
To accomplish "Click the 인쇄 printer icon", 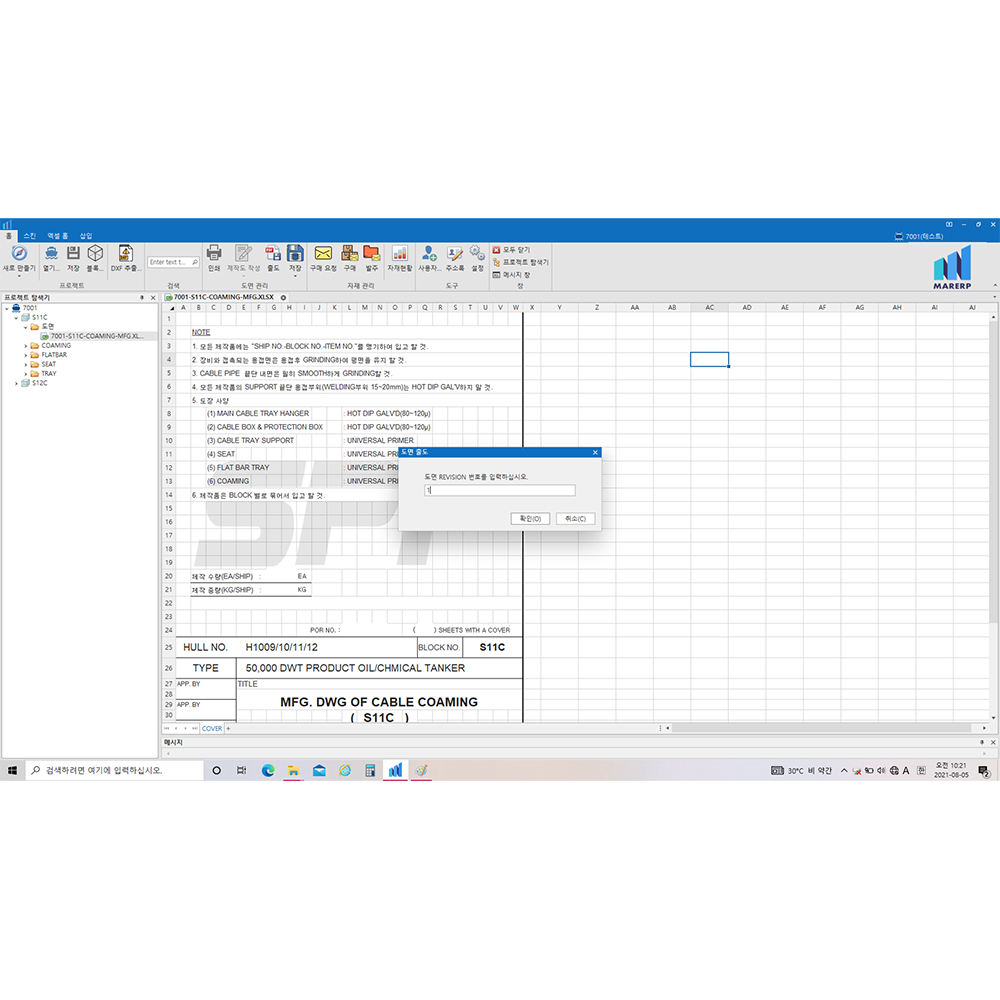I will point(214,254).
